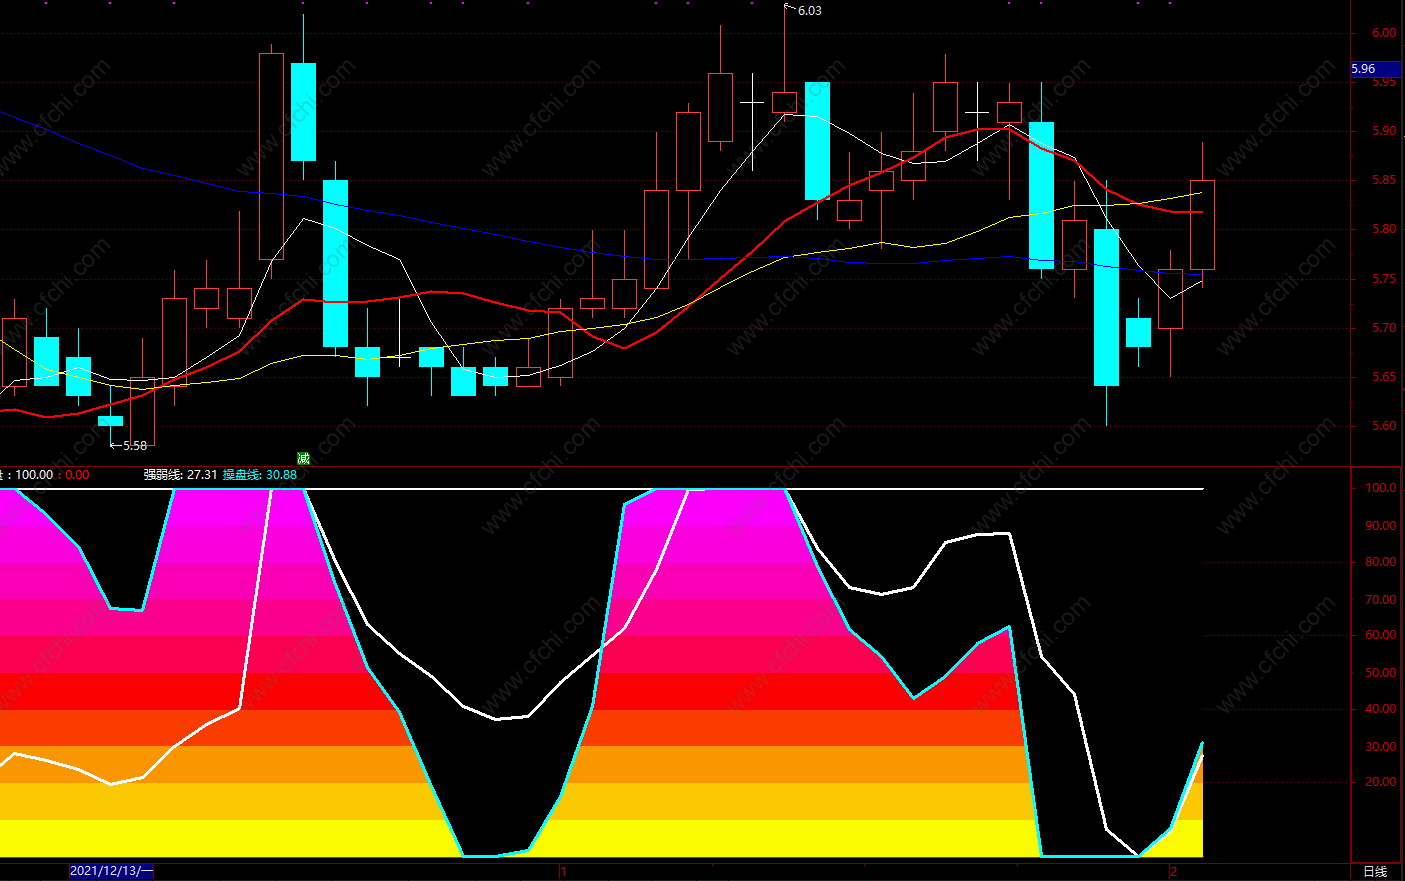Click the 5.80 price axis label
1405x881 pixels.
click(1384, 229)
